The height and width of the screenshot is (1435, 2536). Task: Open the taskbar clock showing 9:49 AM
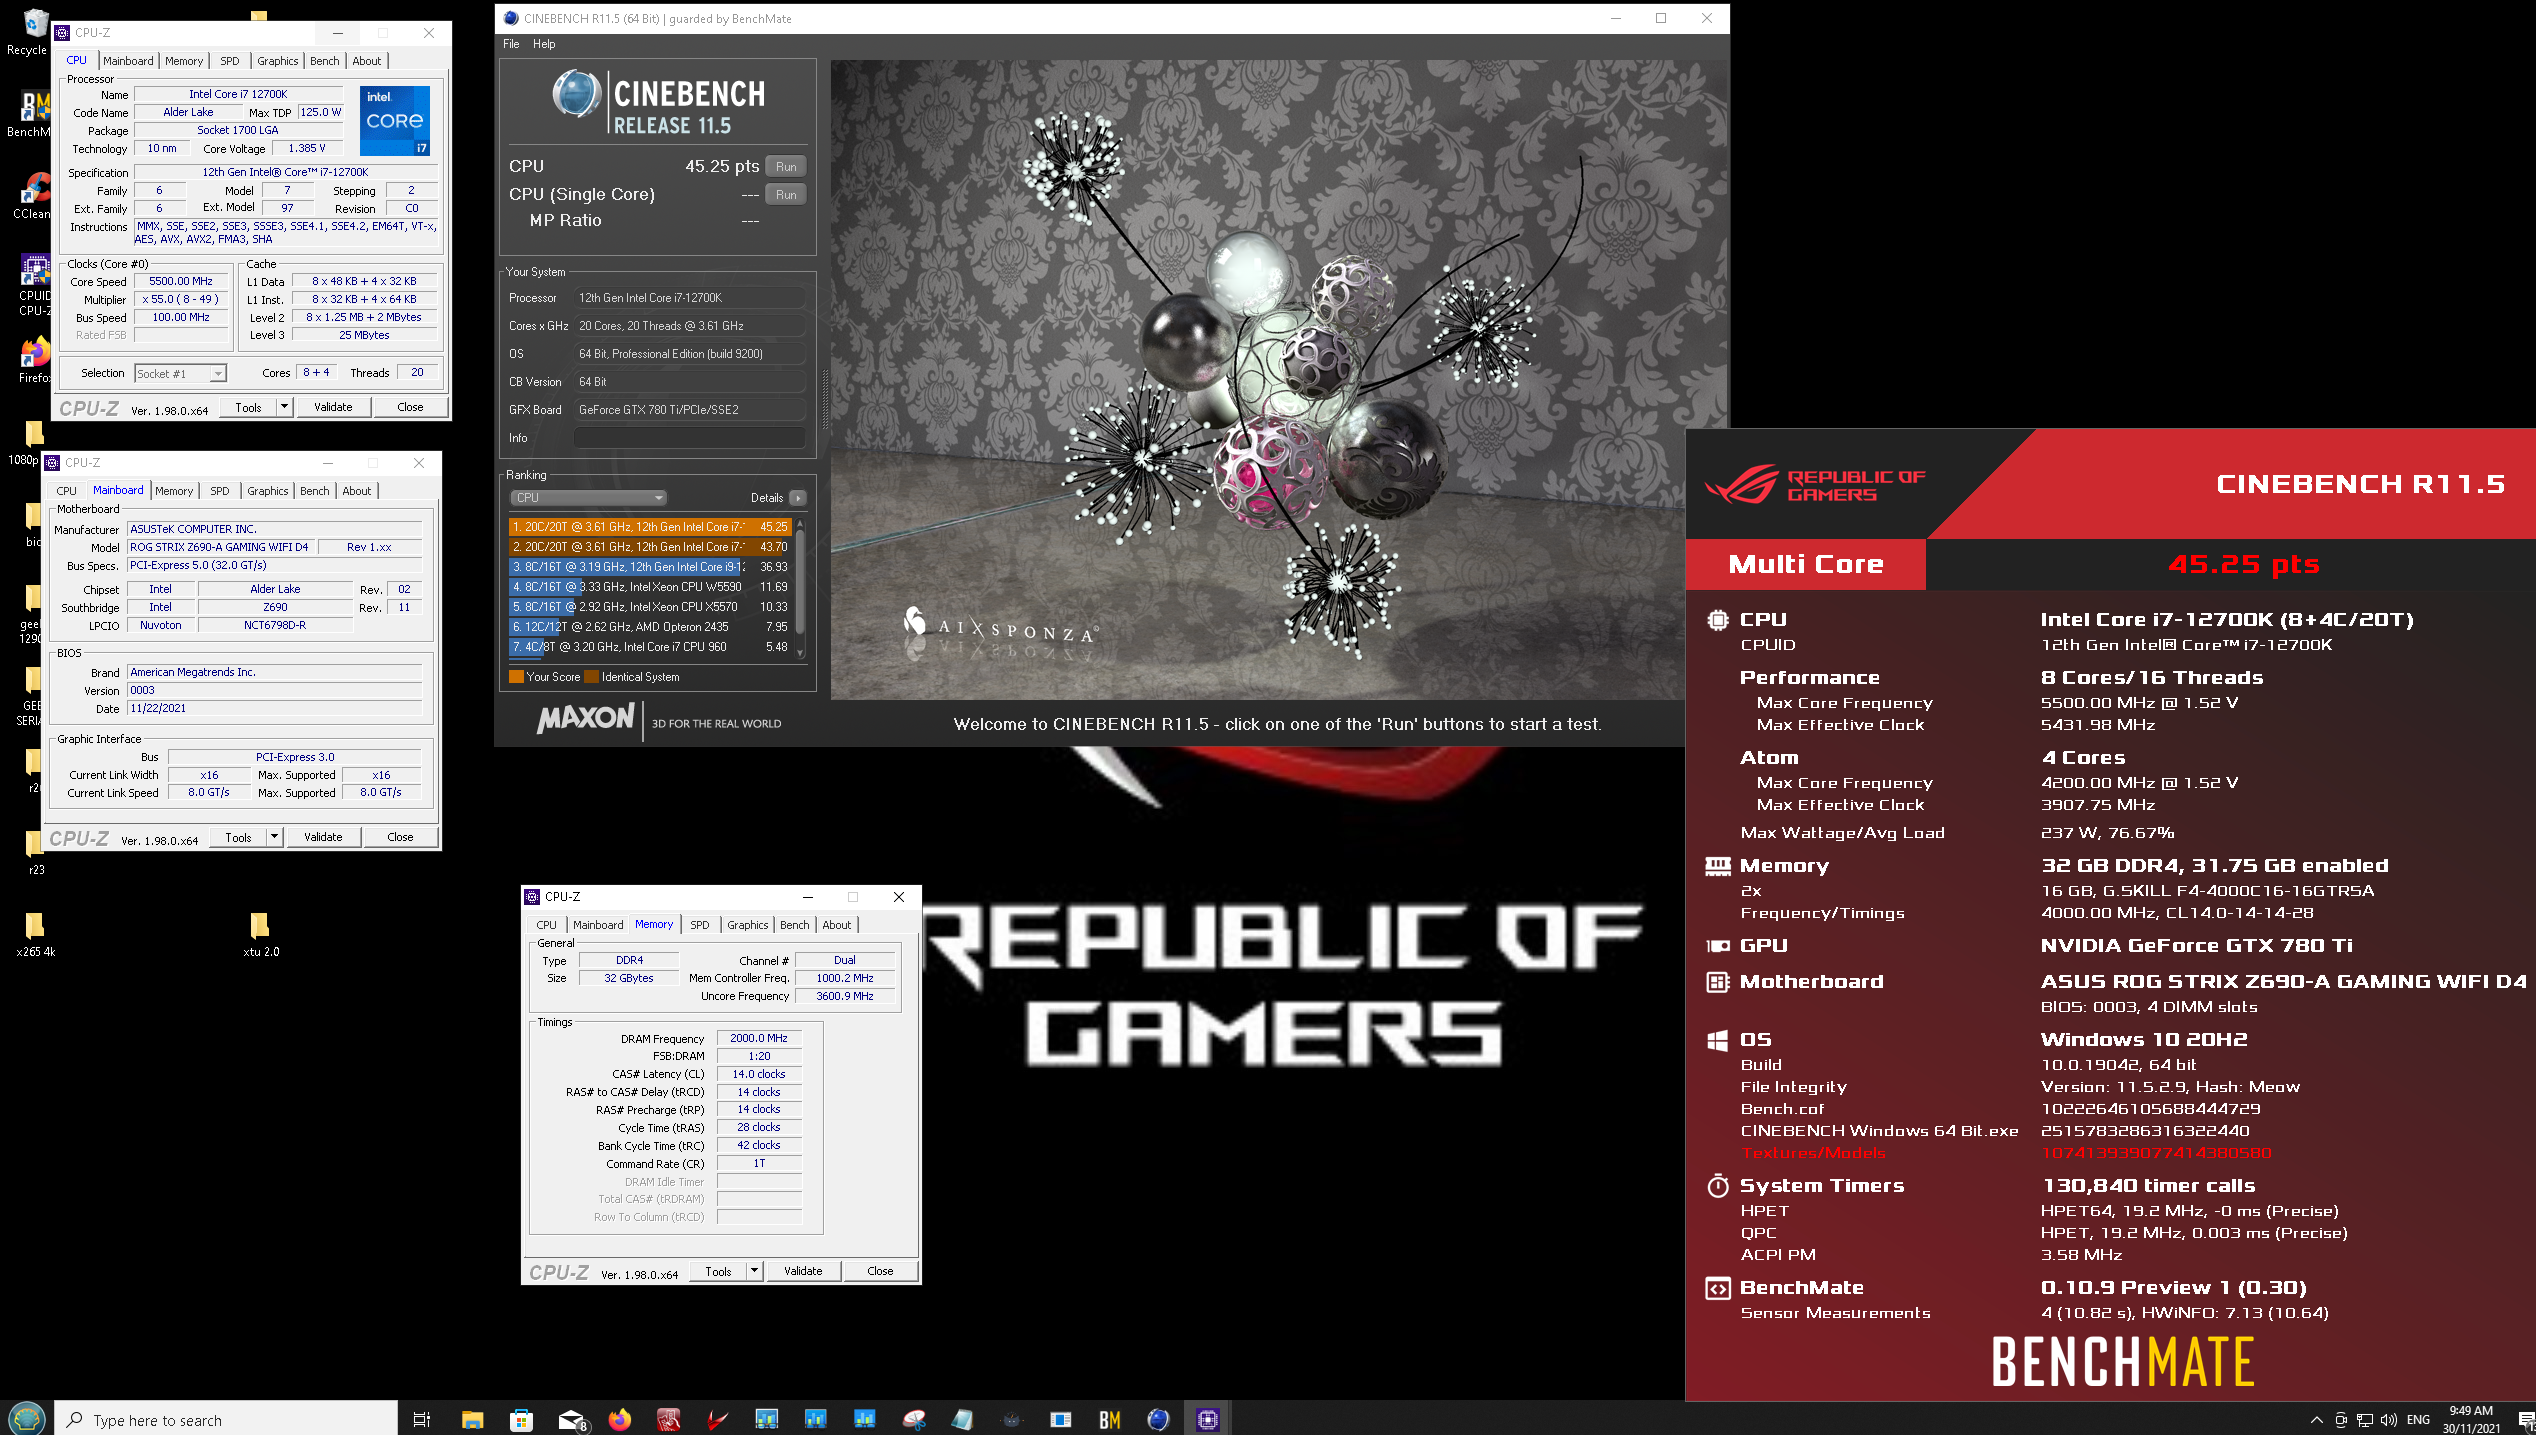[2471, 1419]
